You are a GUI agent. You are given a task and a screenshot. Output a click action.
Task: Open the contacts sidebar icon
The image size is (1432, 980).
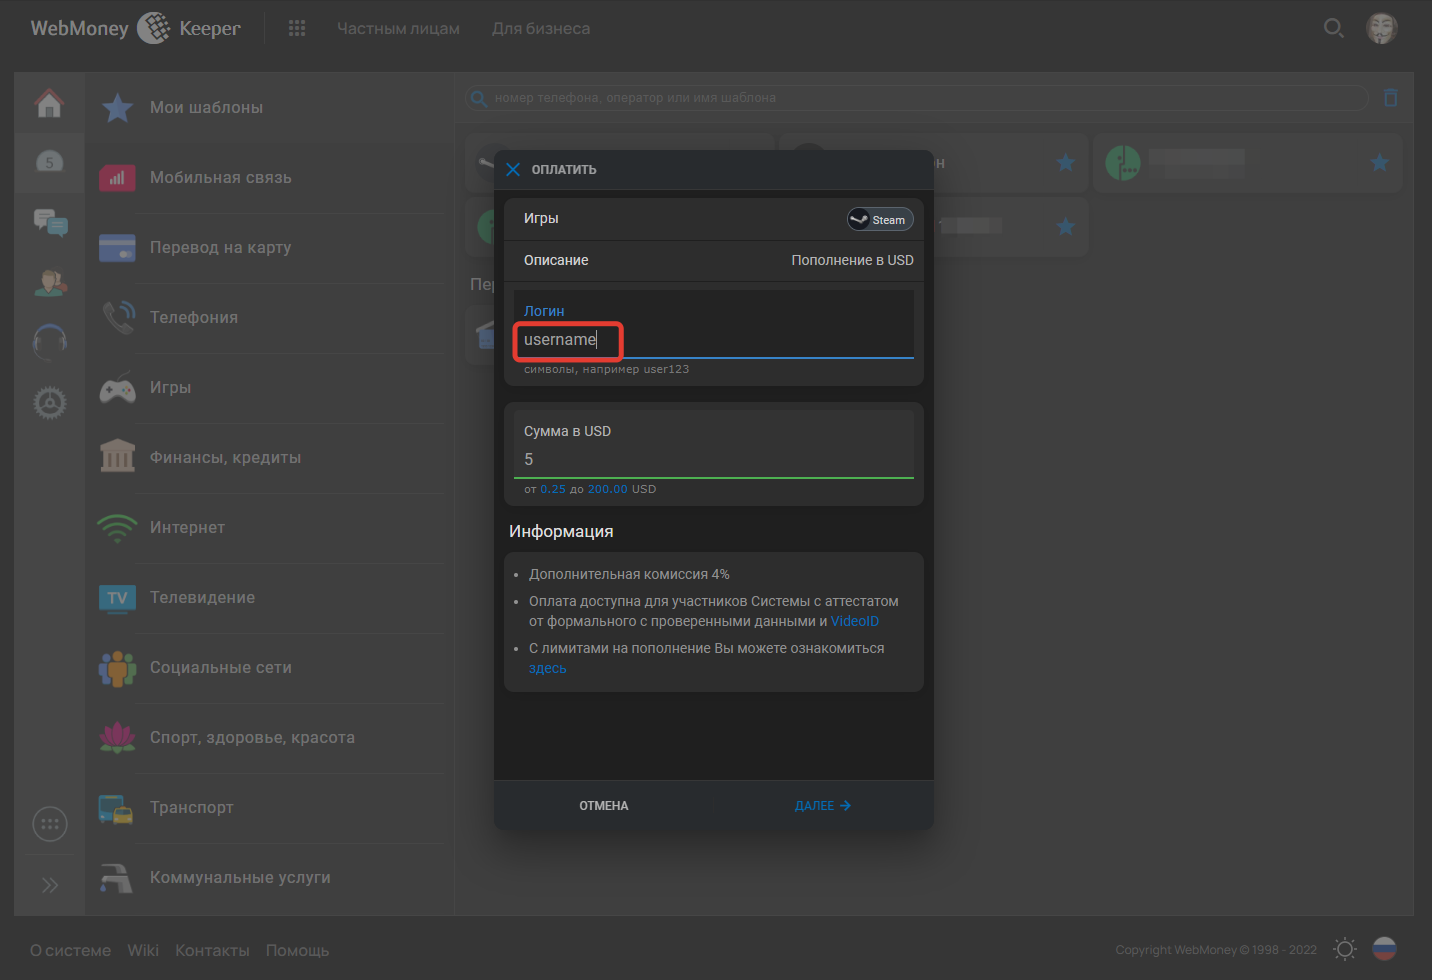[50, 282]
